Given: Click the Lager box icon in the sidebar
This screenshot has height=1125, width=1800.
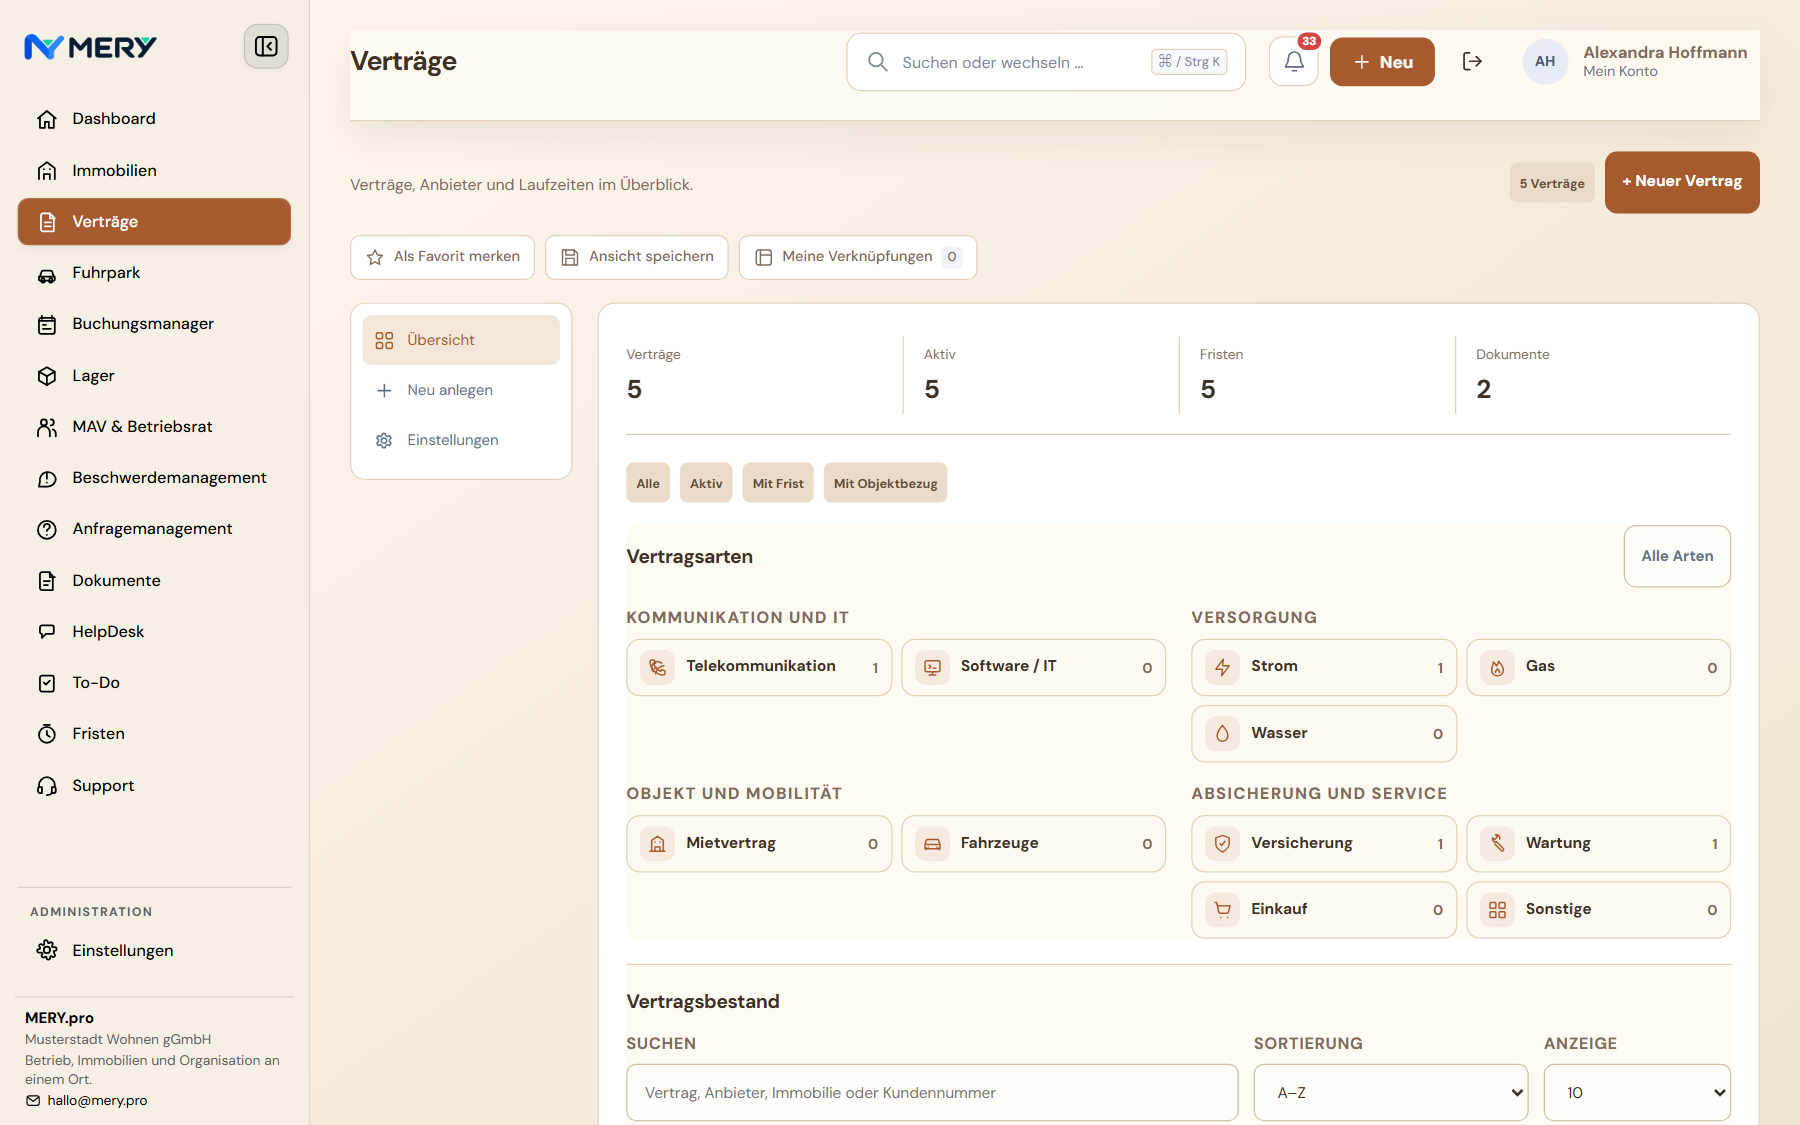Looking at the screenshot, I should click(47, 376).
